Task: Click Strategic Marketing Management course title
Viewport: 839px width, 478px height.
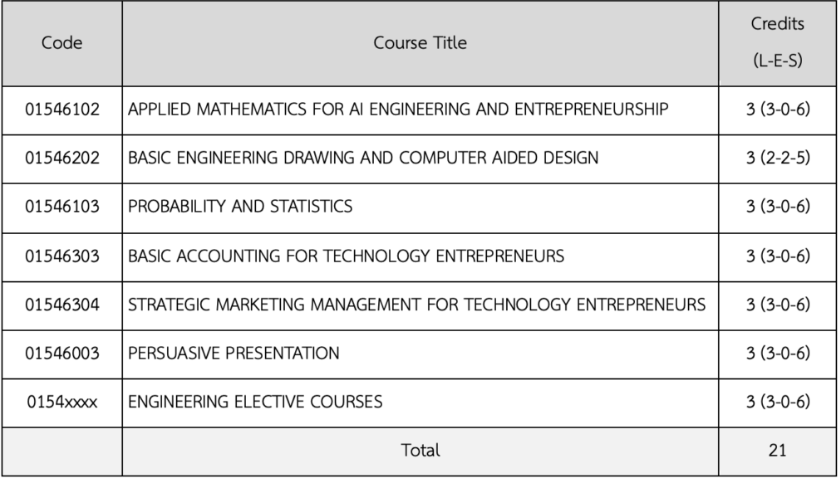Action: coord(417,305)
